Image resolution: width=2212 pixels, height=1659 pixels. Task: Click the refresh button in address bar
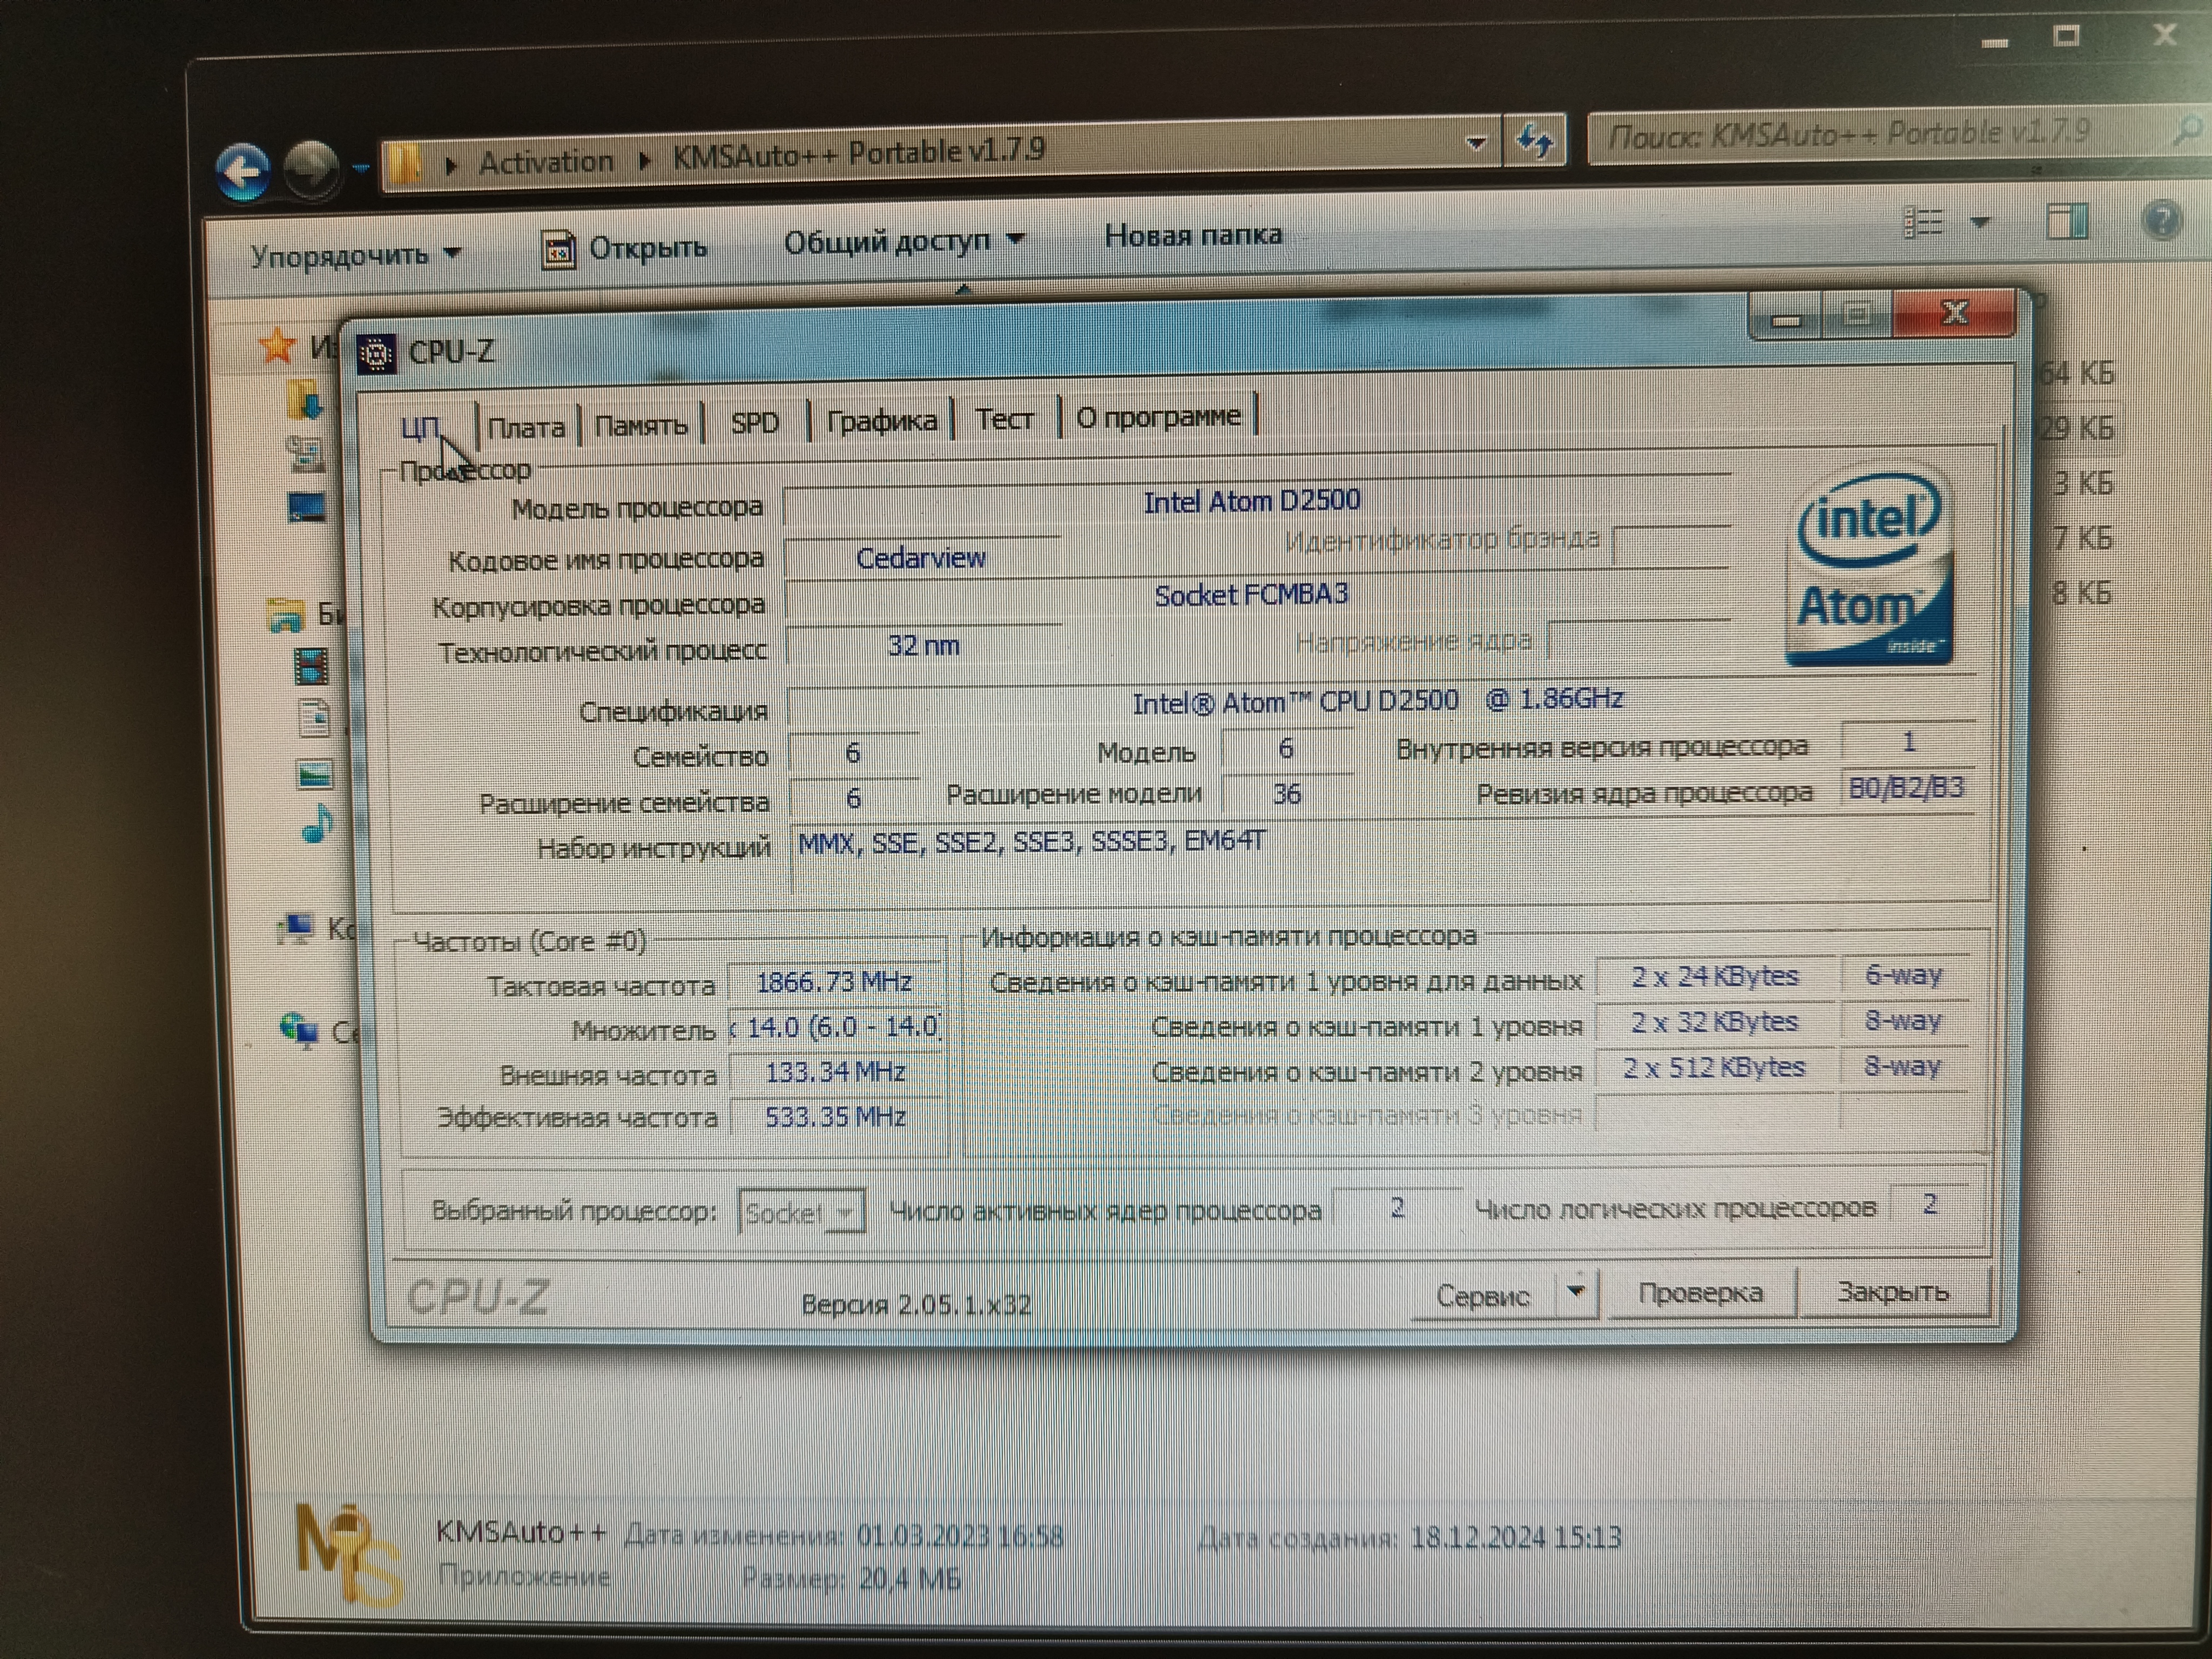[x=1534, y=141]
